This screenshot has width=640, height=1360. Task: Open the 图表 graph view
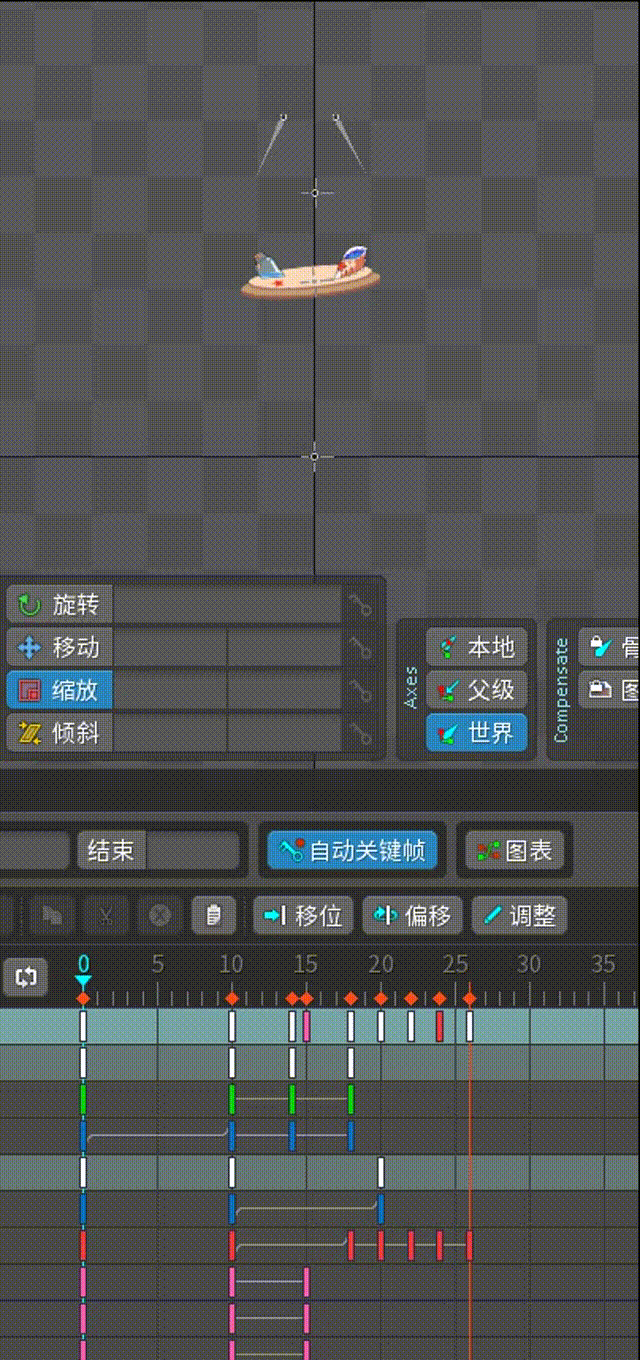[x=514, y=851]
